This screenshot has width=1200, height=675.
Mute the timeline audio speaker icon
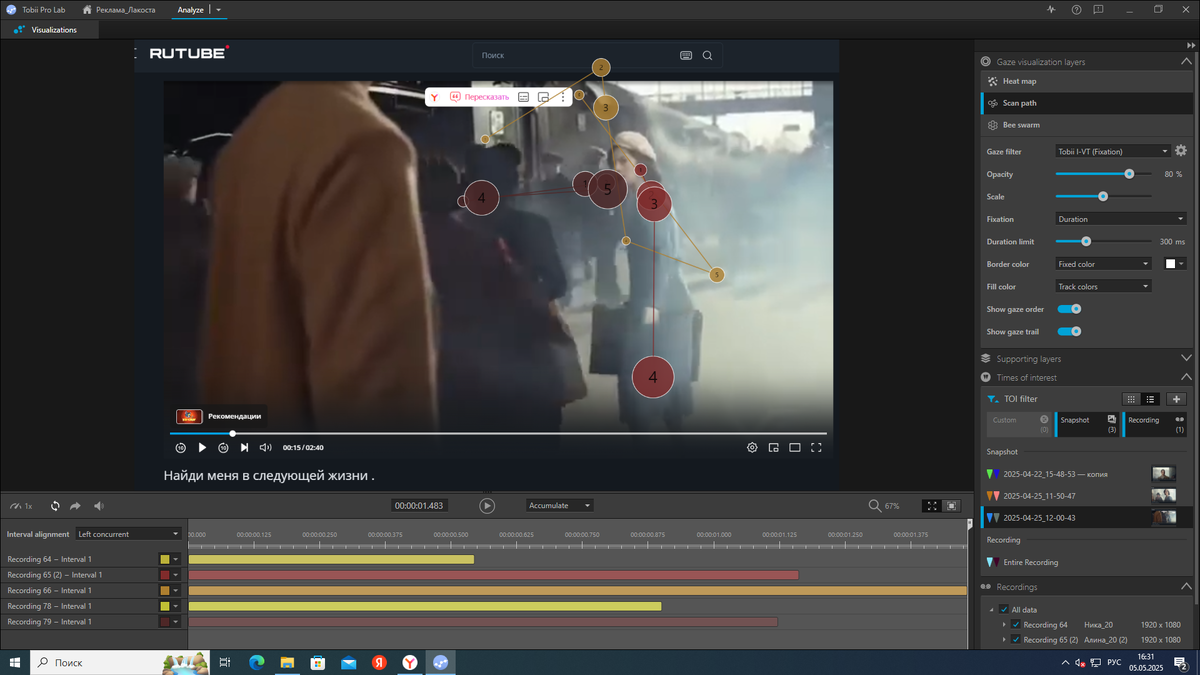(99, 506)
